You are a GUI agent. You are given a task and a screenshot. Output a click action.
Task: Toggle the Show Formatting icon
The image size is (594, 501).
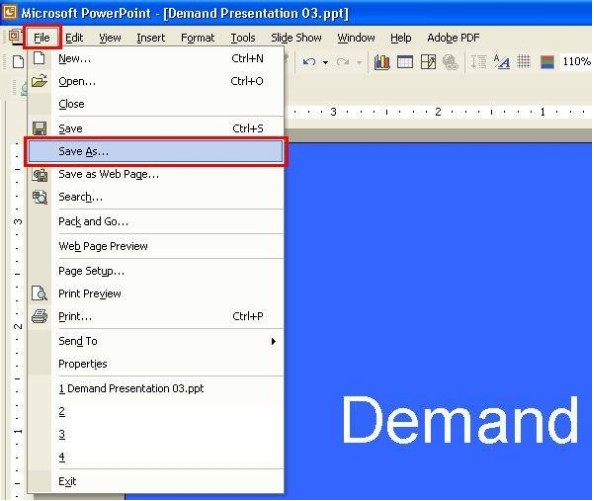[502, 62]
